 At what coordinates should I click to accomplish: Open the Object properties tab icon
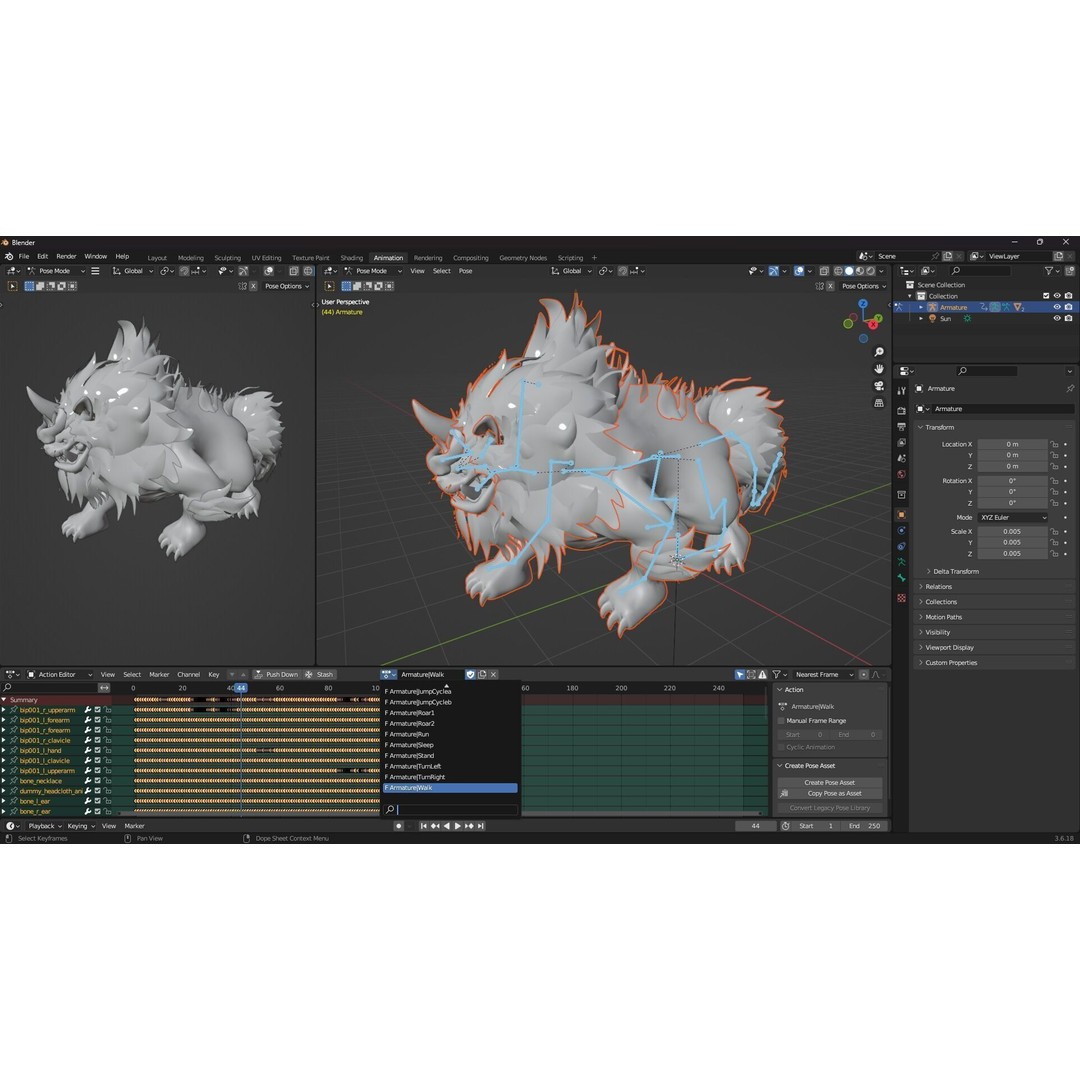[x=901, y=515]
